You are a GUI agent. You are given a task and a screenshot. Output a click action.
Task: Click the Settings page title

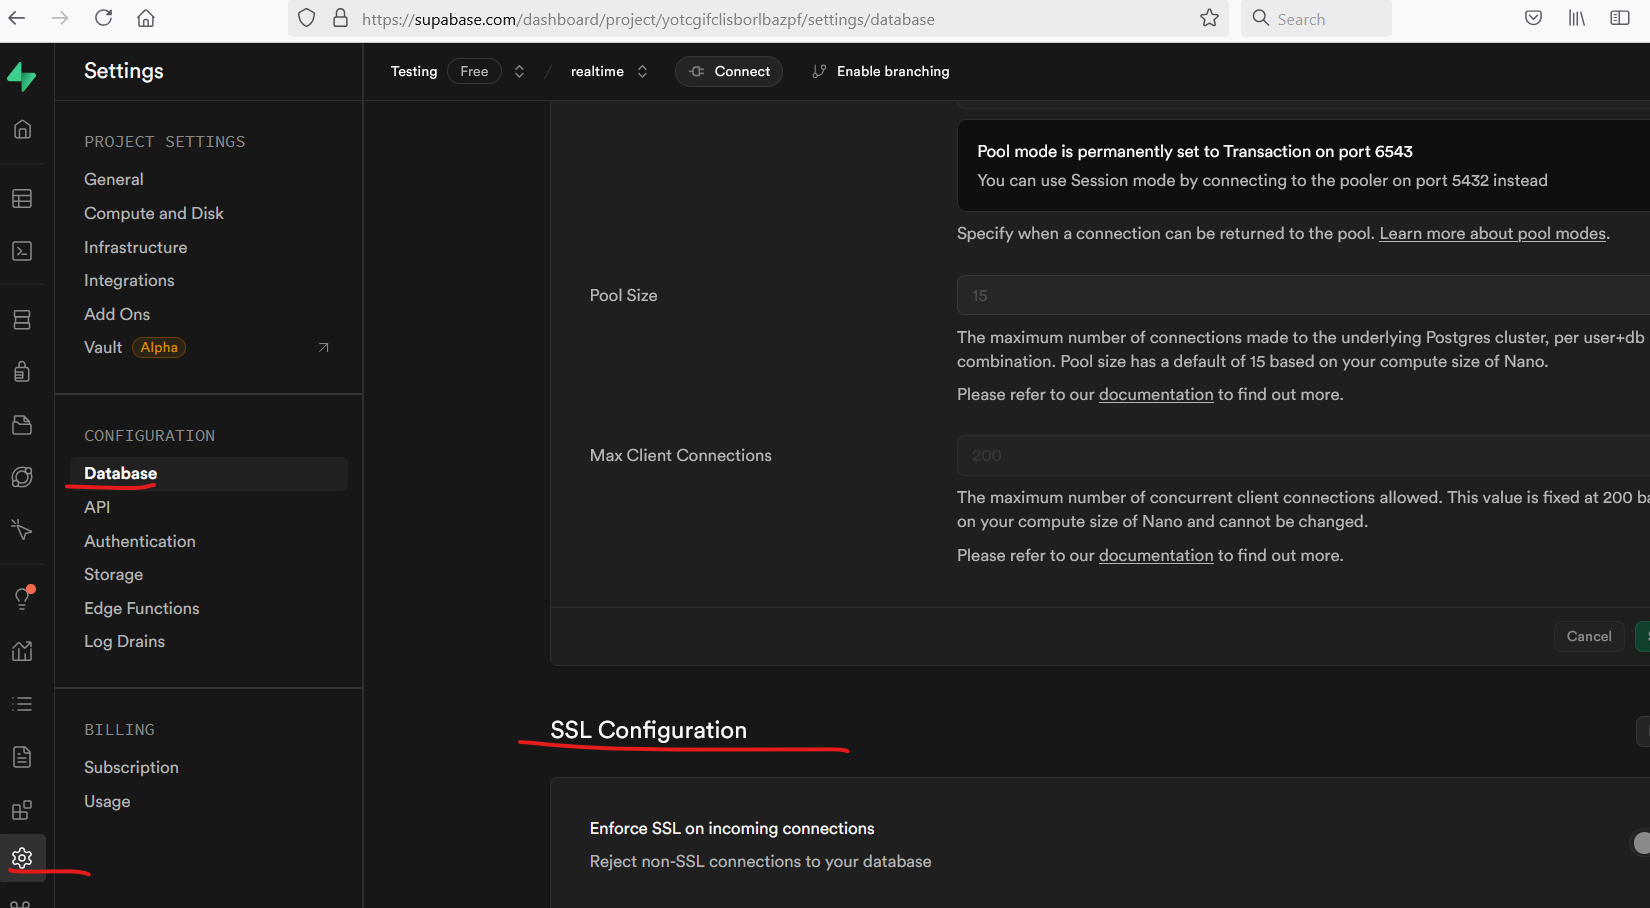124,71
